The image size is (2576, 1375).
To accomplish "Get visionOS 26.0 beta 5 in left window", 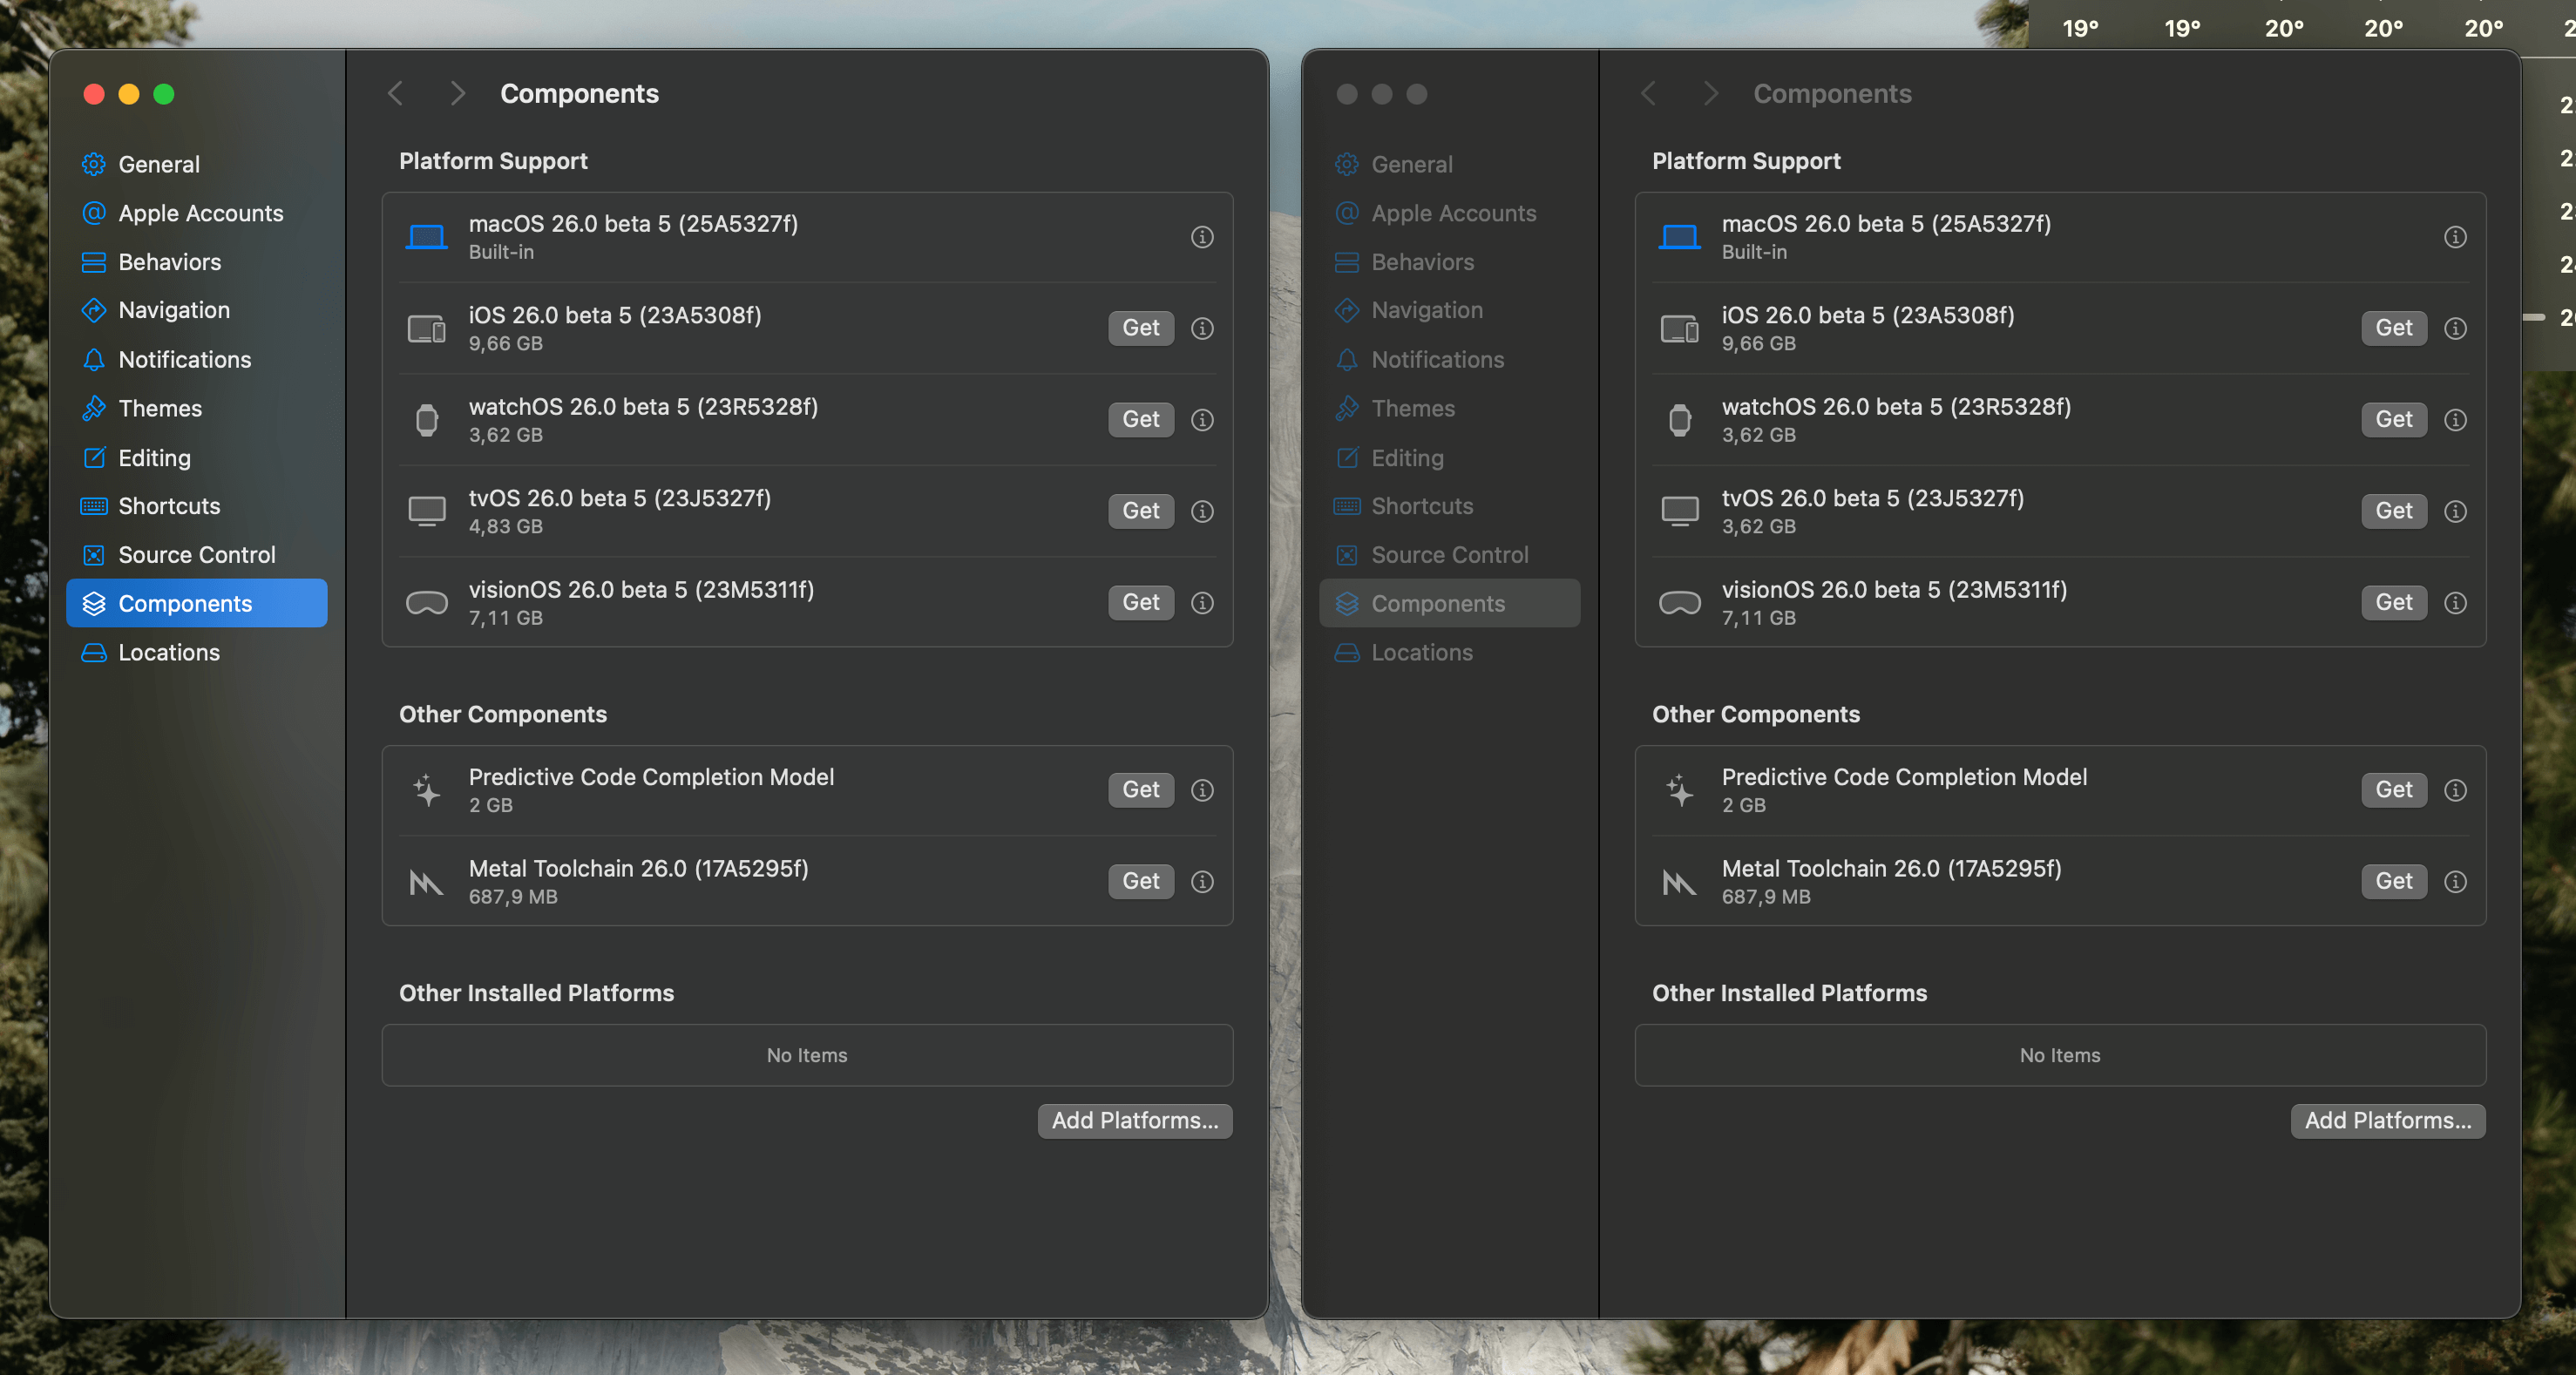I will click(1141, 603).
